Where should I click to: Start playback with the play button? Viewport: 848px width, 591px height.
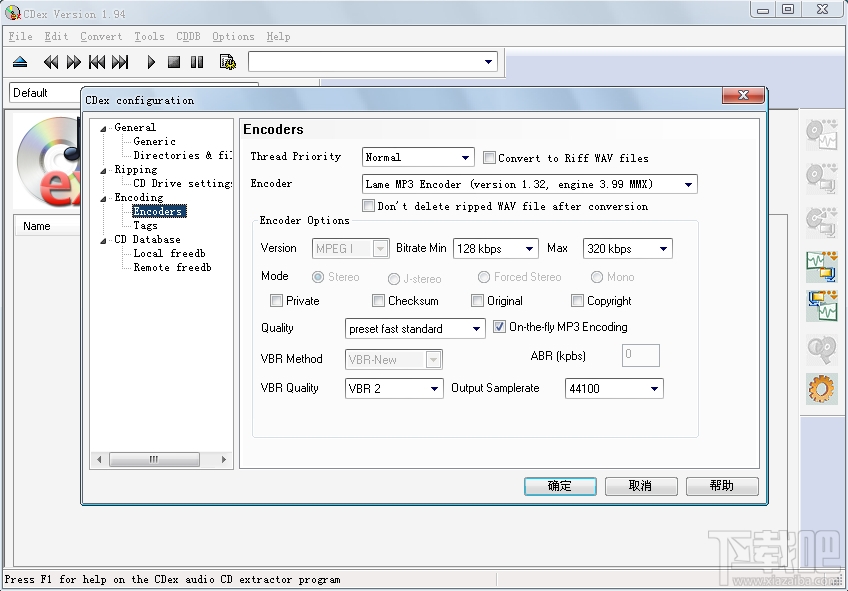pyautogui.click(x=151, y=62)
